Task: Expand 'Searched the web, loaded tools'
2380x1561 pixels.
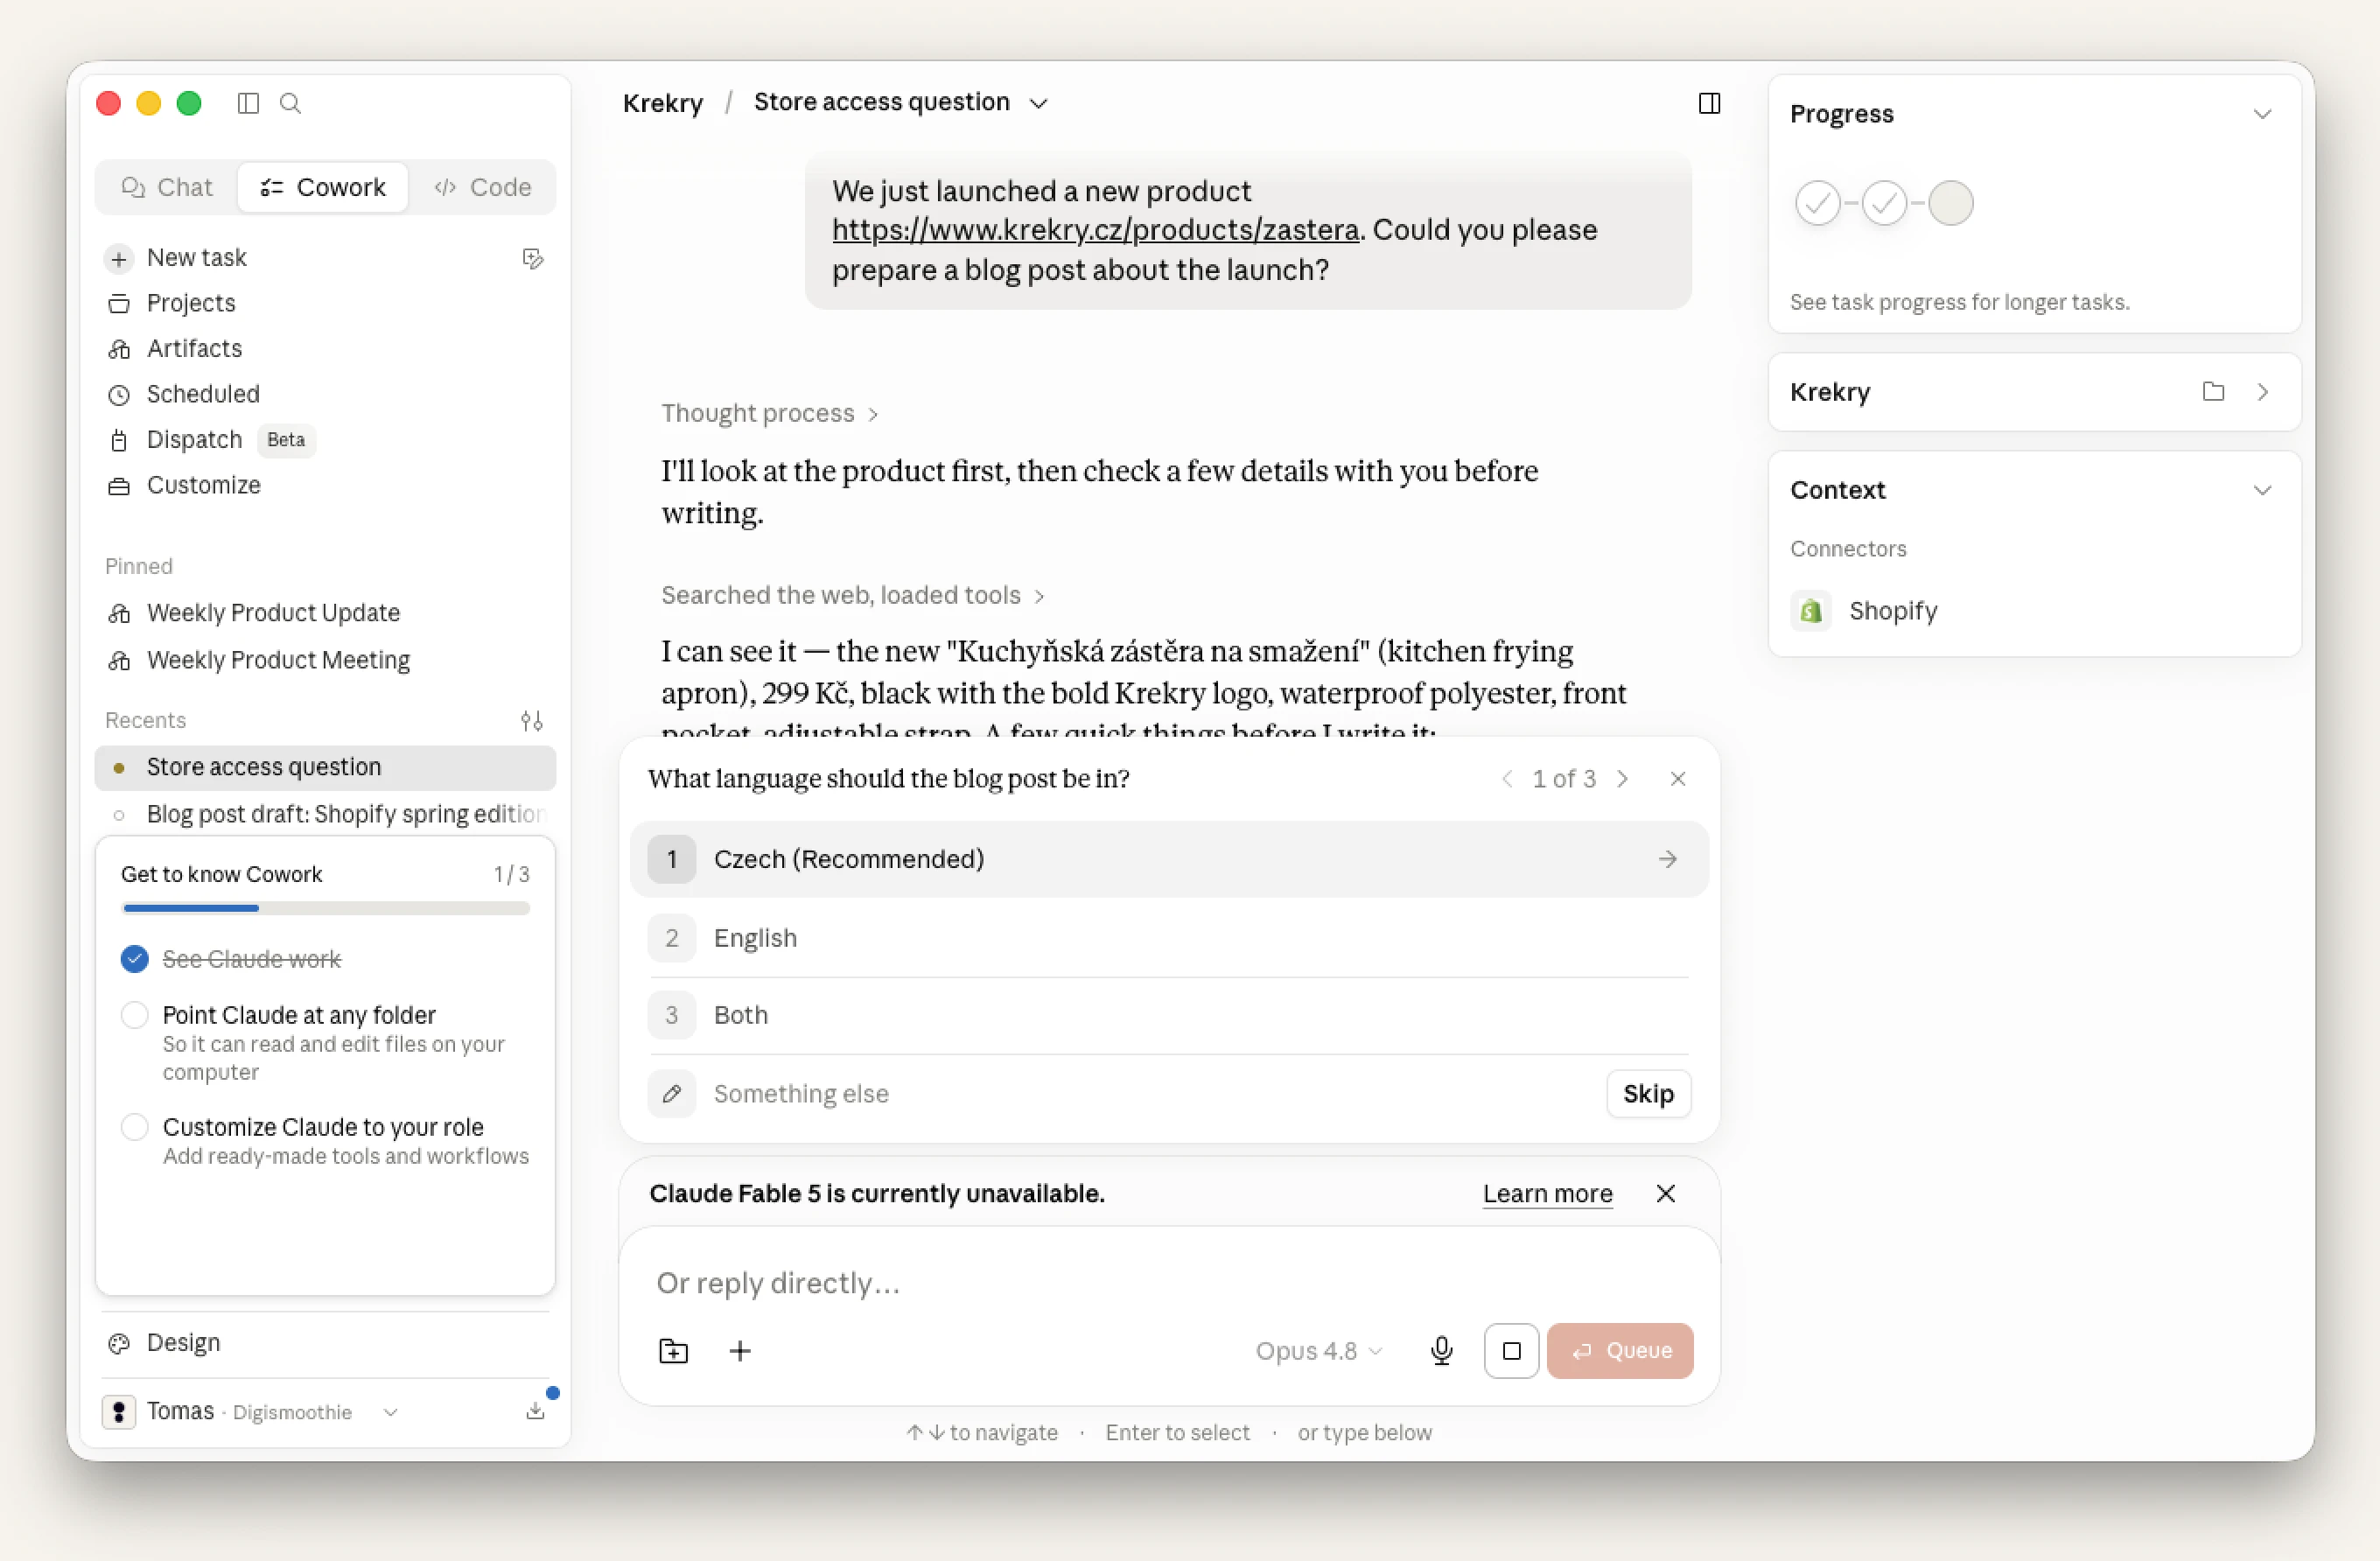Action: tap(852, 595)
